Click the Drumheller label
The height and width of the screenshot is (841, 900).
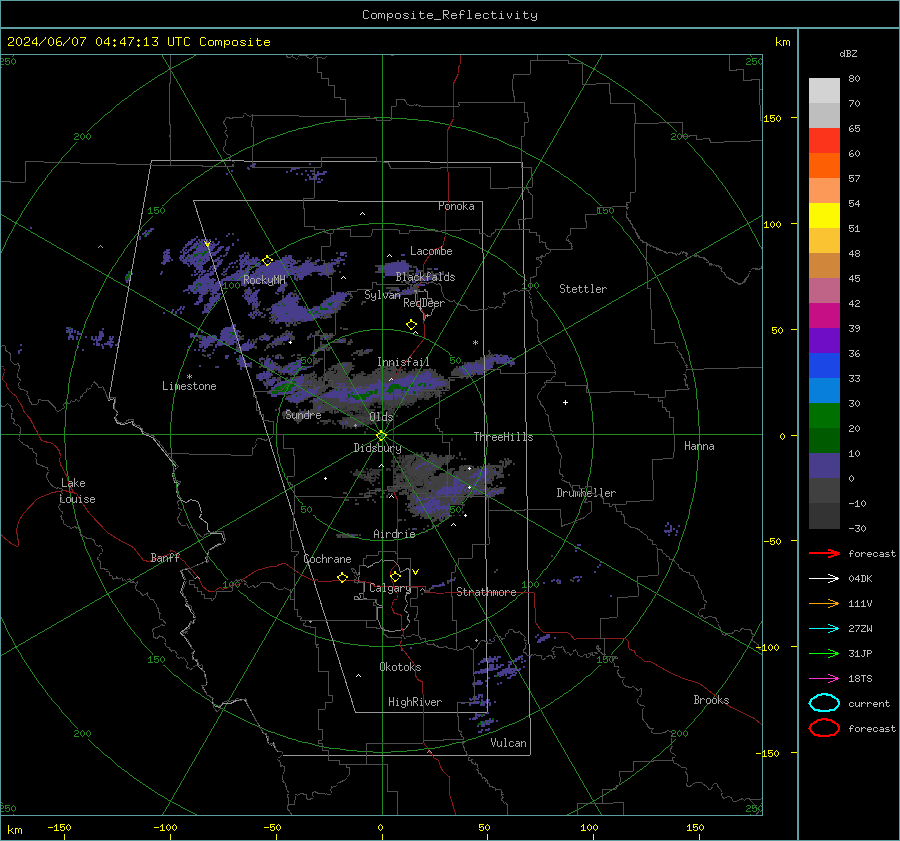pos(586,493)
